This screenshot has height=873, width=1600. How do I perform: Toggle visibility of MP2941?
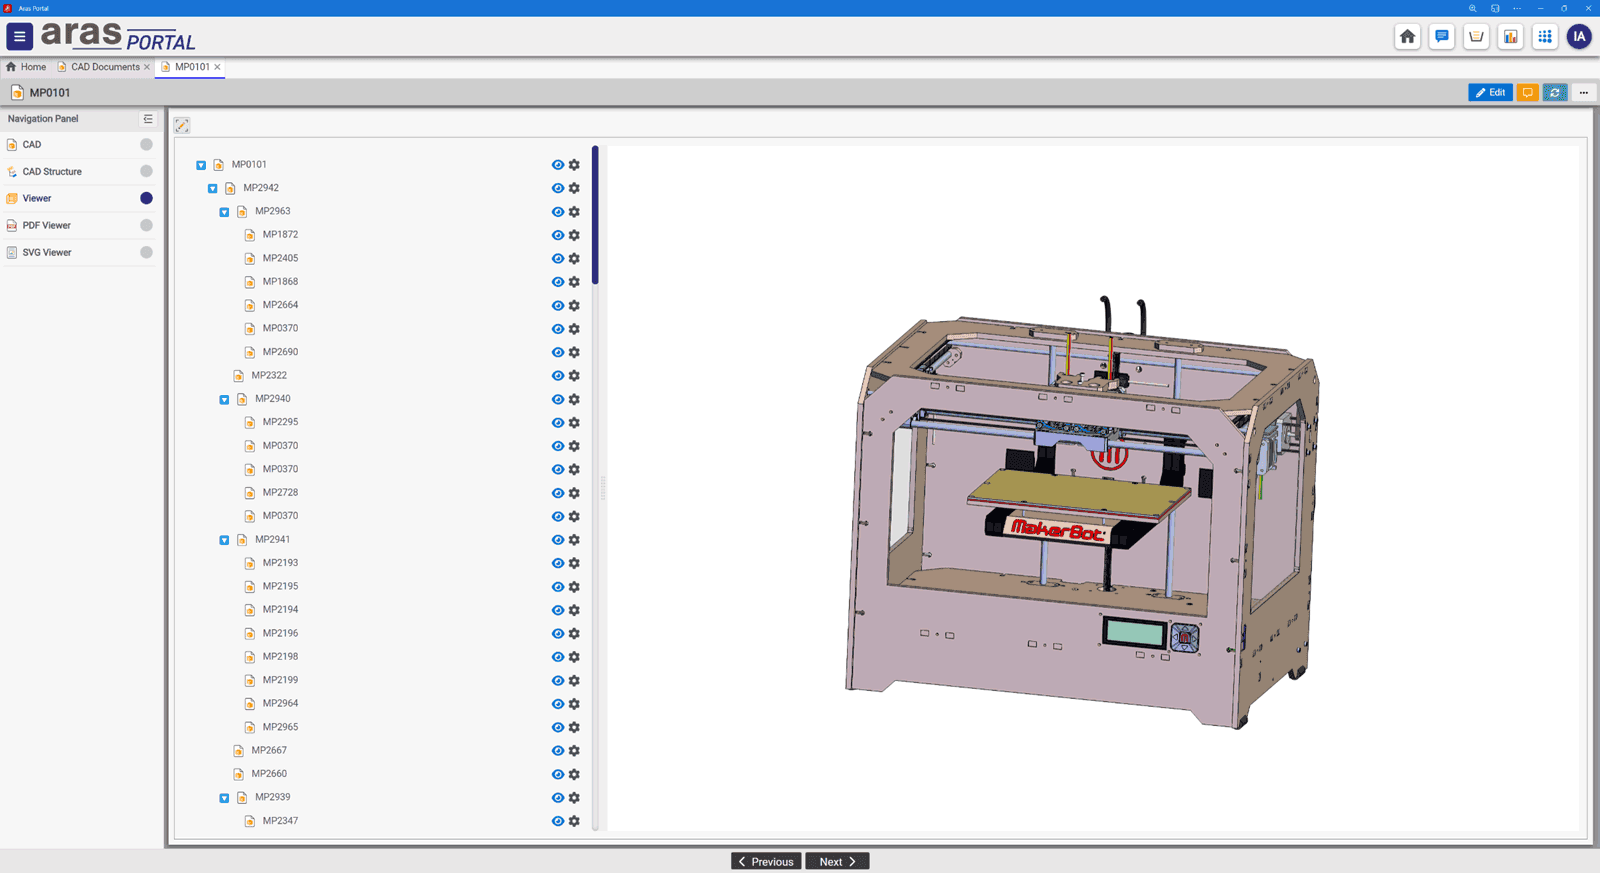pyautogui.click(x=558, y=540)
